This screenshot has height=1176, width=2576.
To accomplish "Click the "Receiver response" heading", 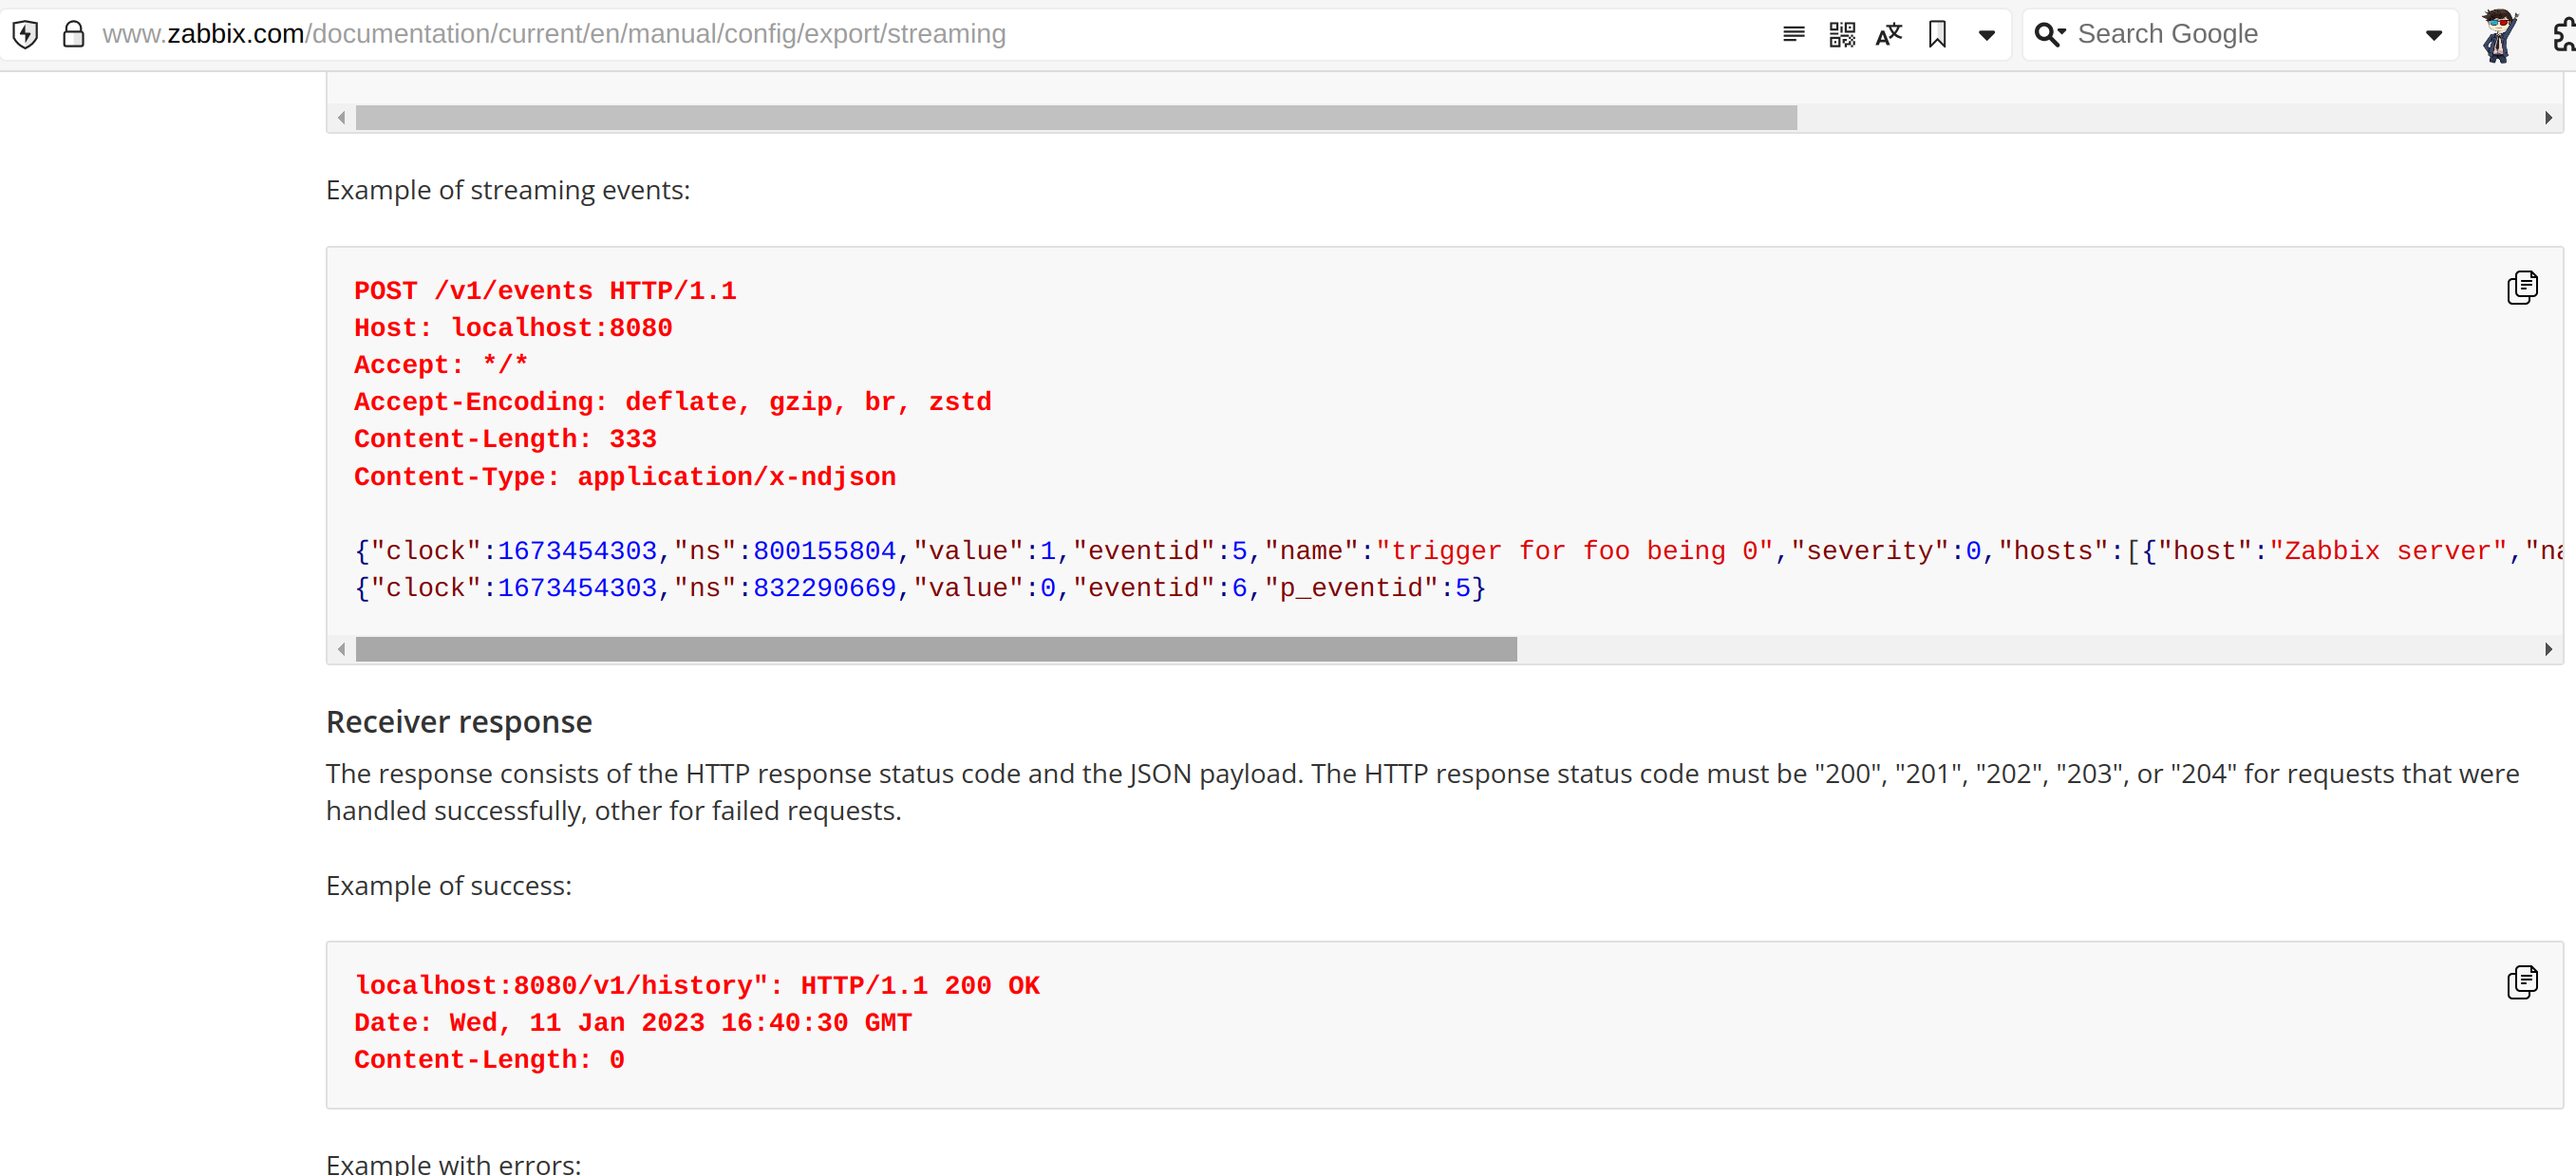I will click(459, 721).
